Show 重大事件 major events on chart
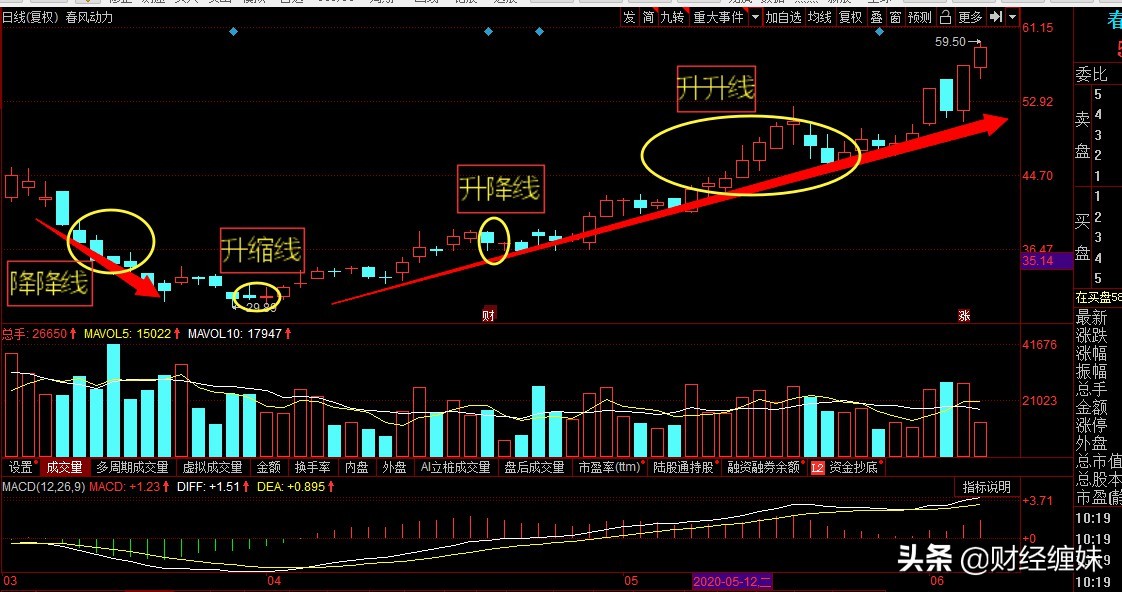The width and height of the screenshot is (1122, 592). click(718, 17)
